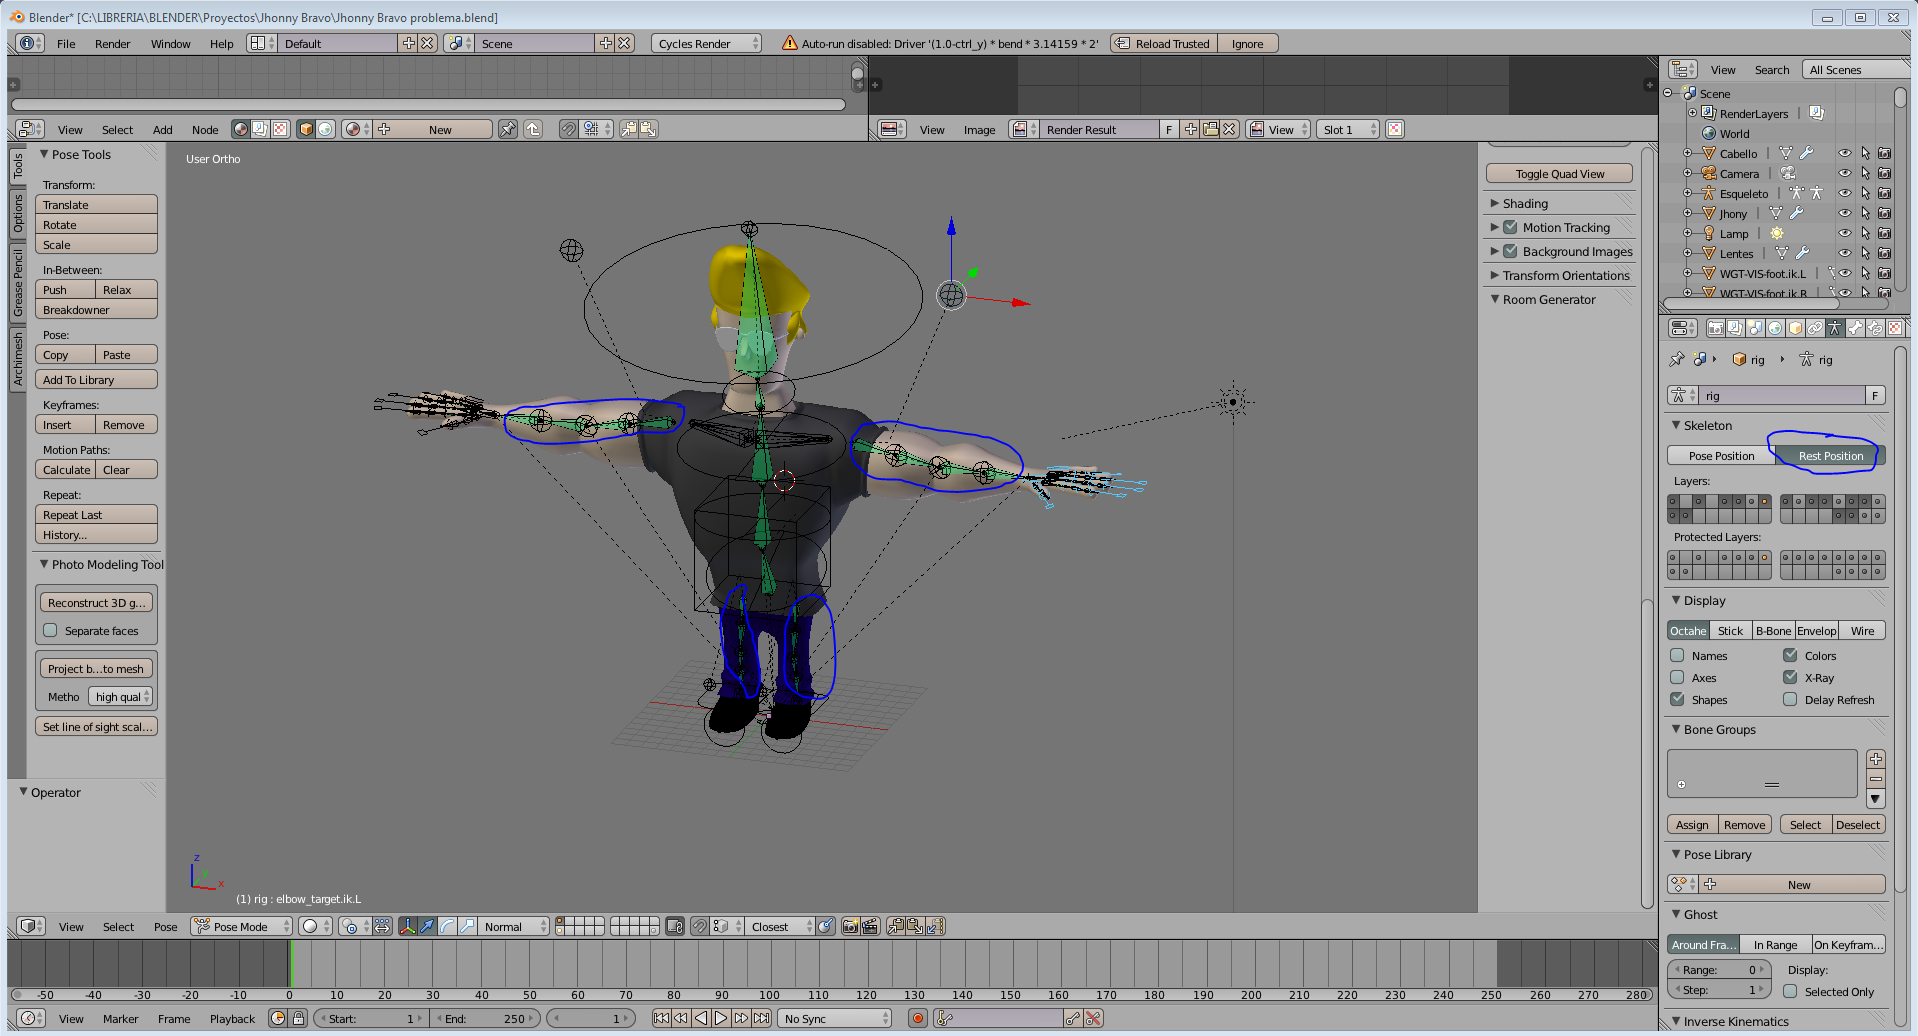This screenshot has height=1036, width=1918.
Task: Open the armature Data properties tab
Action: coord(1835,328)
